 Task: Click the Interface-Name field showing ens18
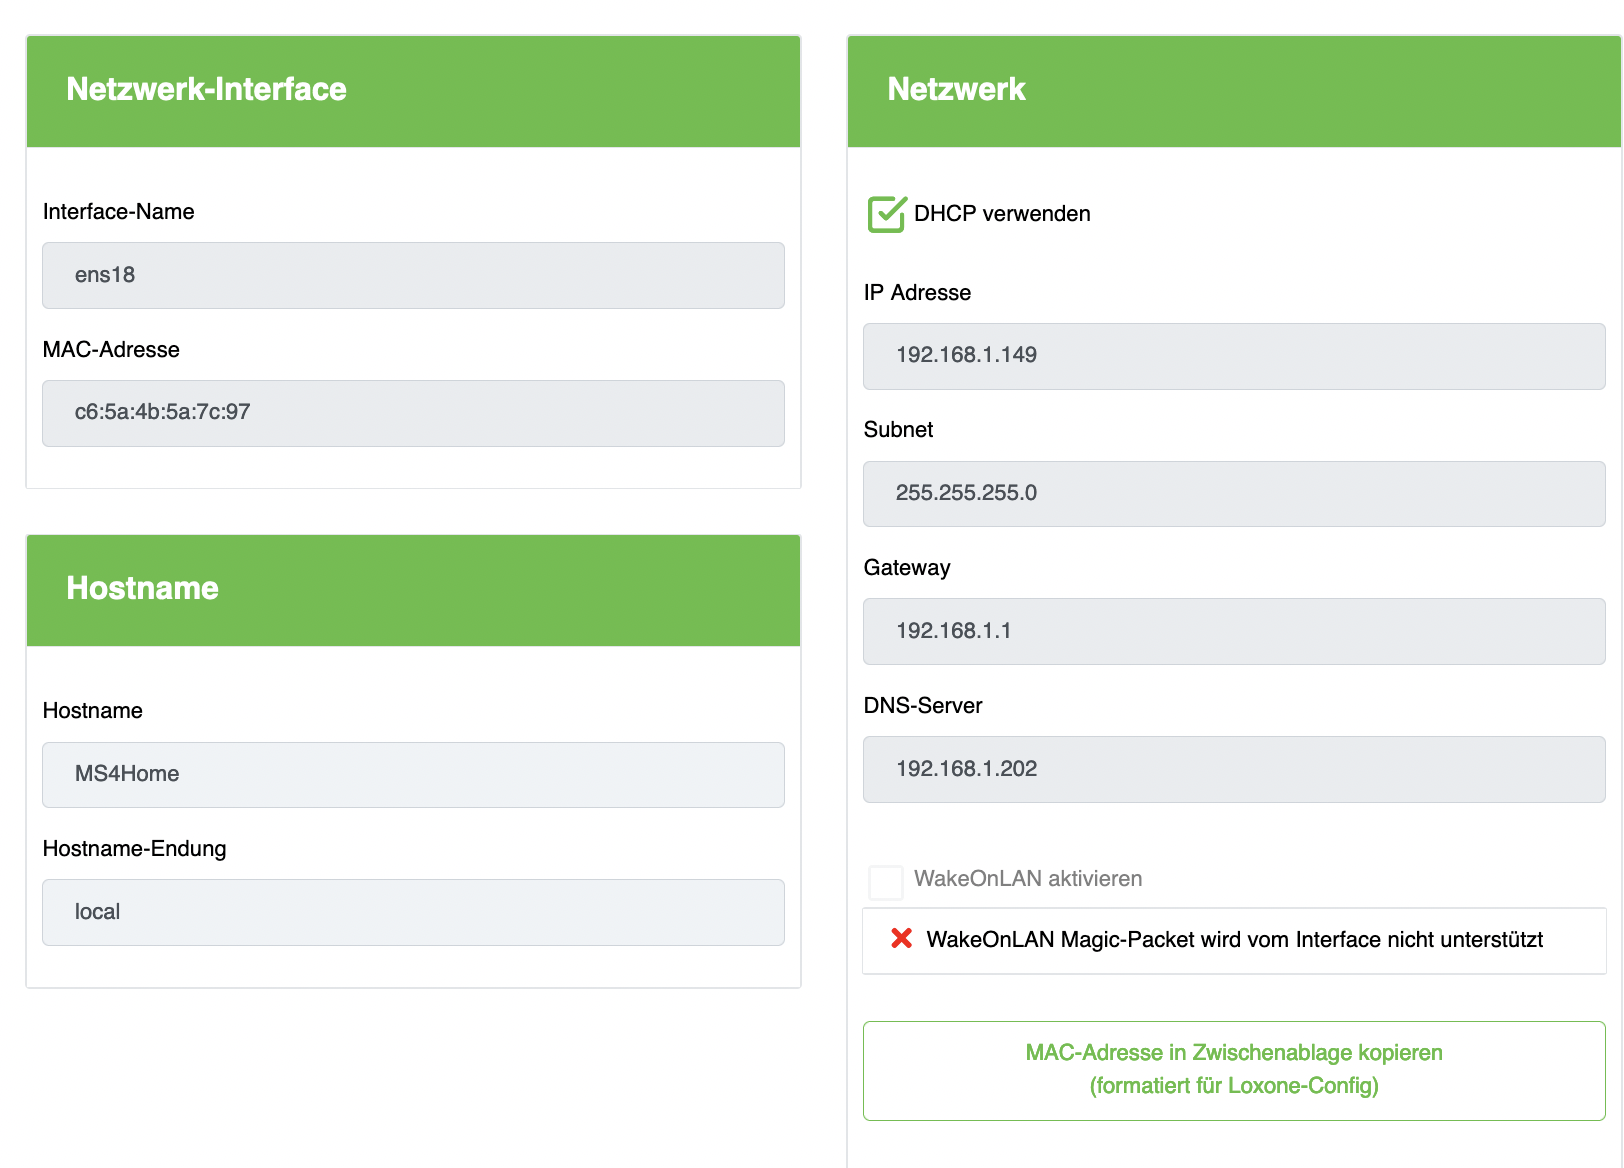pos(413,275)
